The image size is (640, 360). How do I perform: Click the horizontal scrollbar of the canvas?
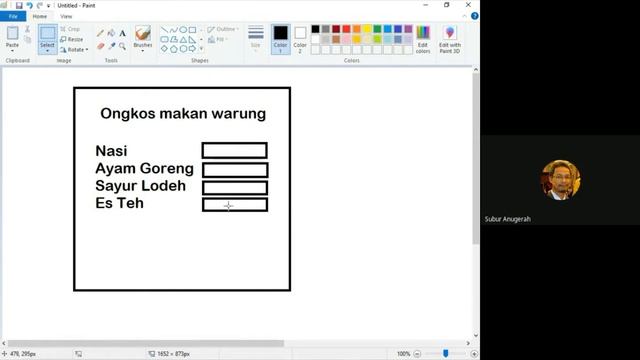click(145, 343)
